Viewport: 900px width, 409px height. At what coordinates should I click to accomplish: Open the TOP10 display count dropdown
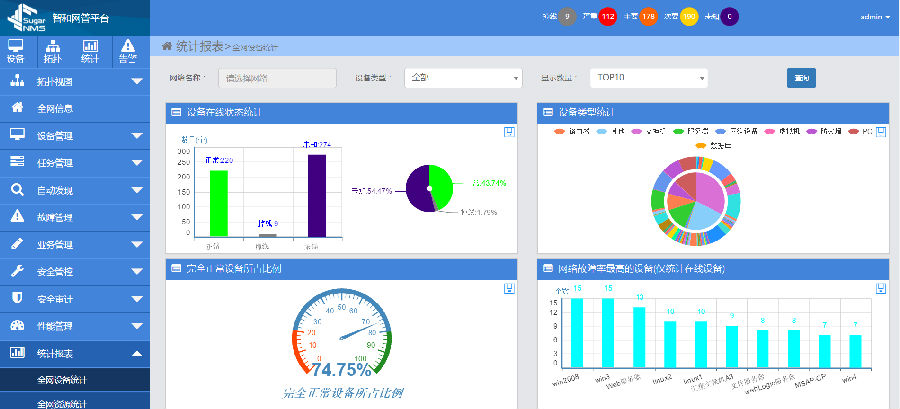click(x=649, y=78)
